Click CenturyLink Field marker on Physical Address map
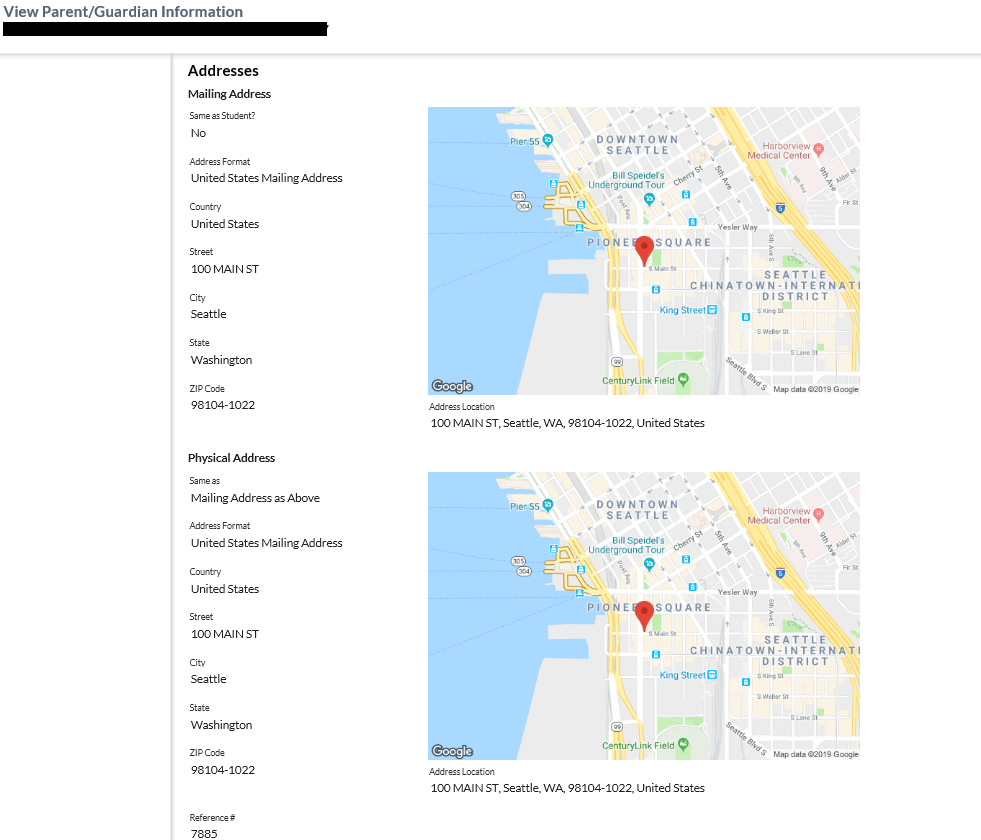981x840 pixels. point(683,744)
